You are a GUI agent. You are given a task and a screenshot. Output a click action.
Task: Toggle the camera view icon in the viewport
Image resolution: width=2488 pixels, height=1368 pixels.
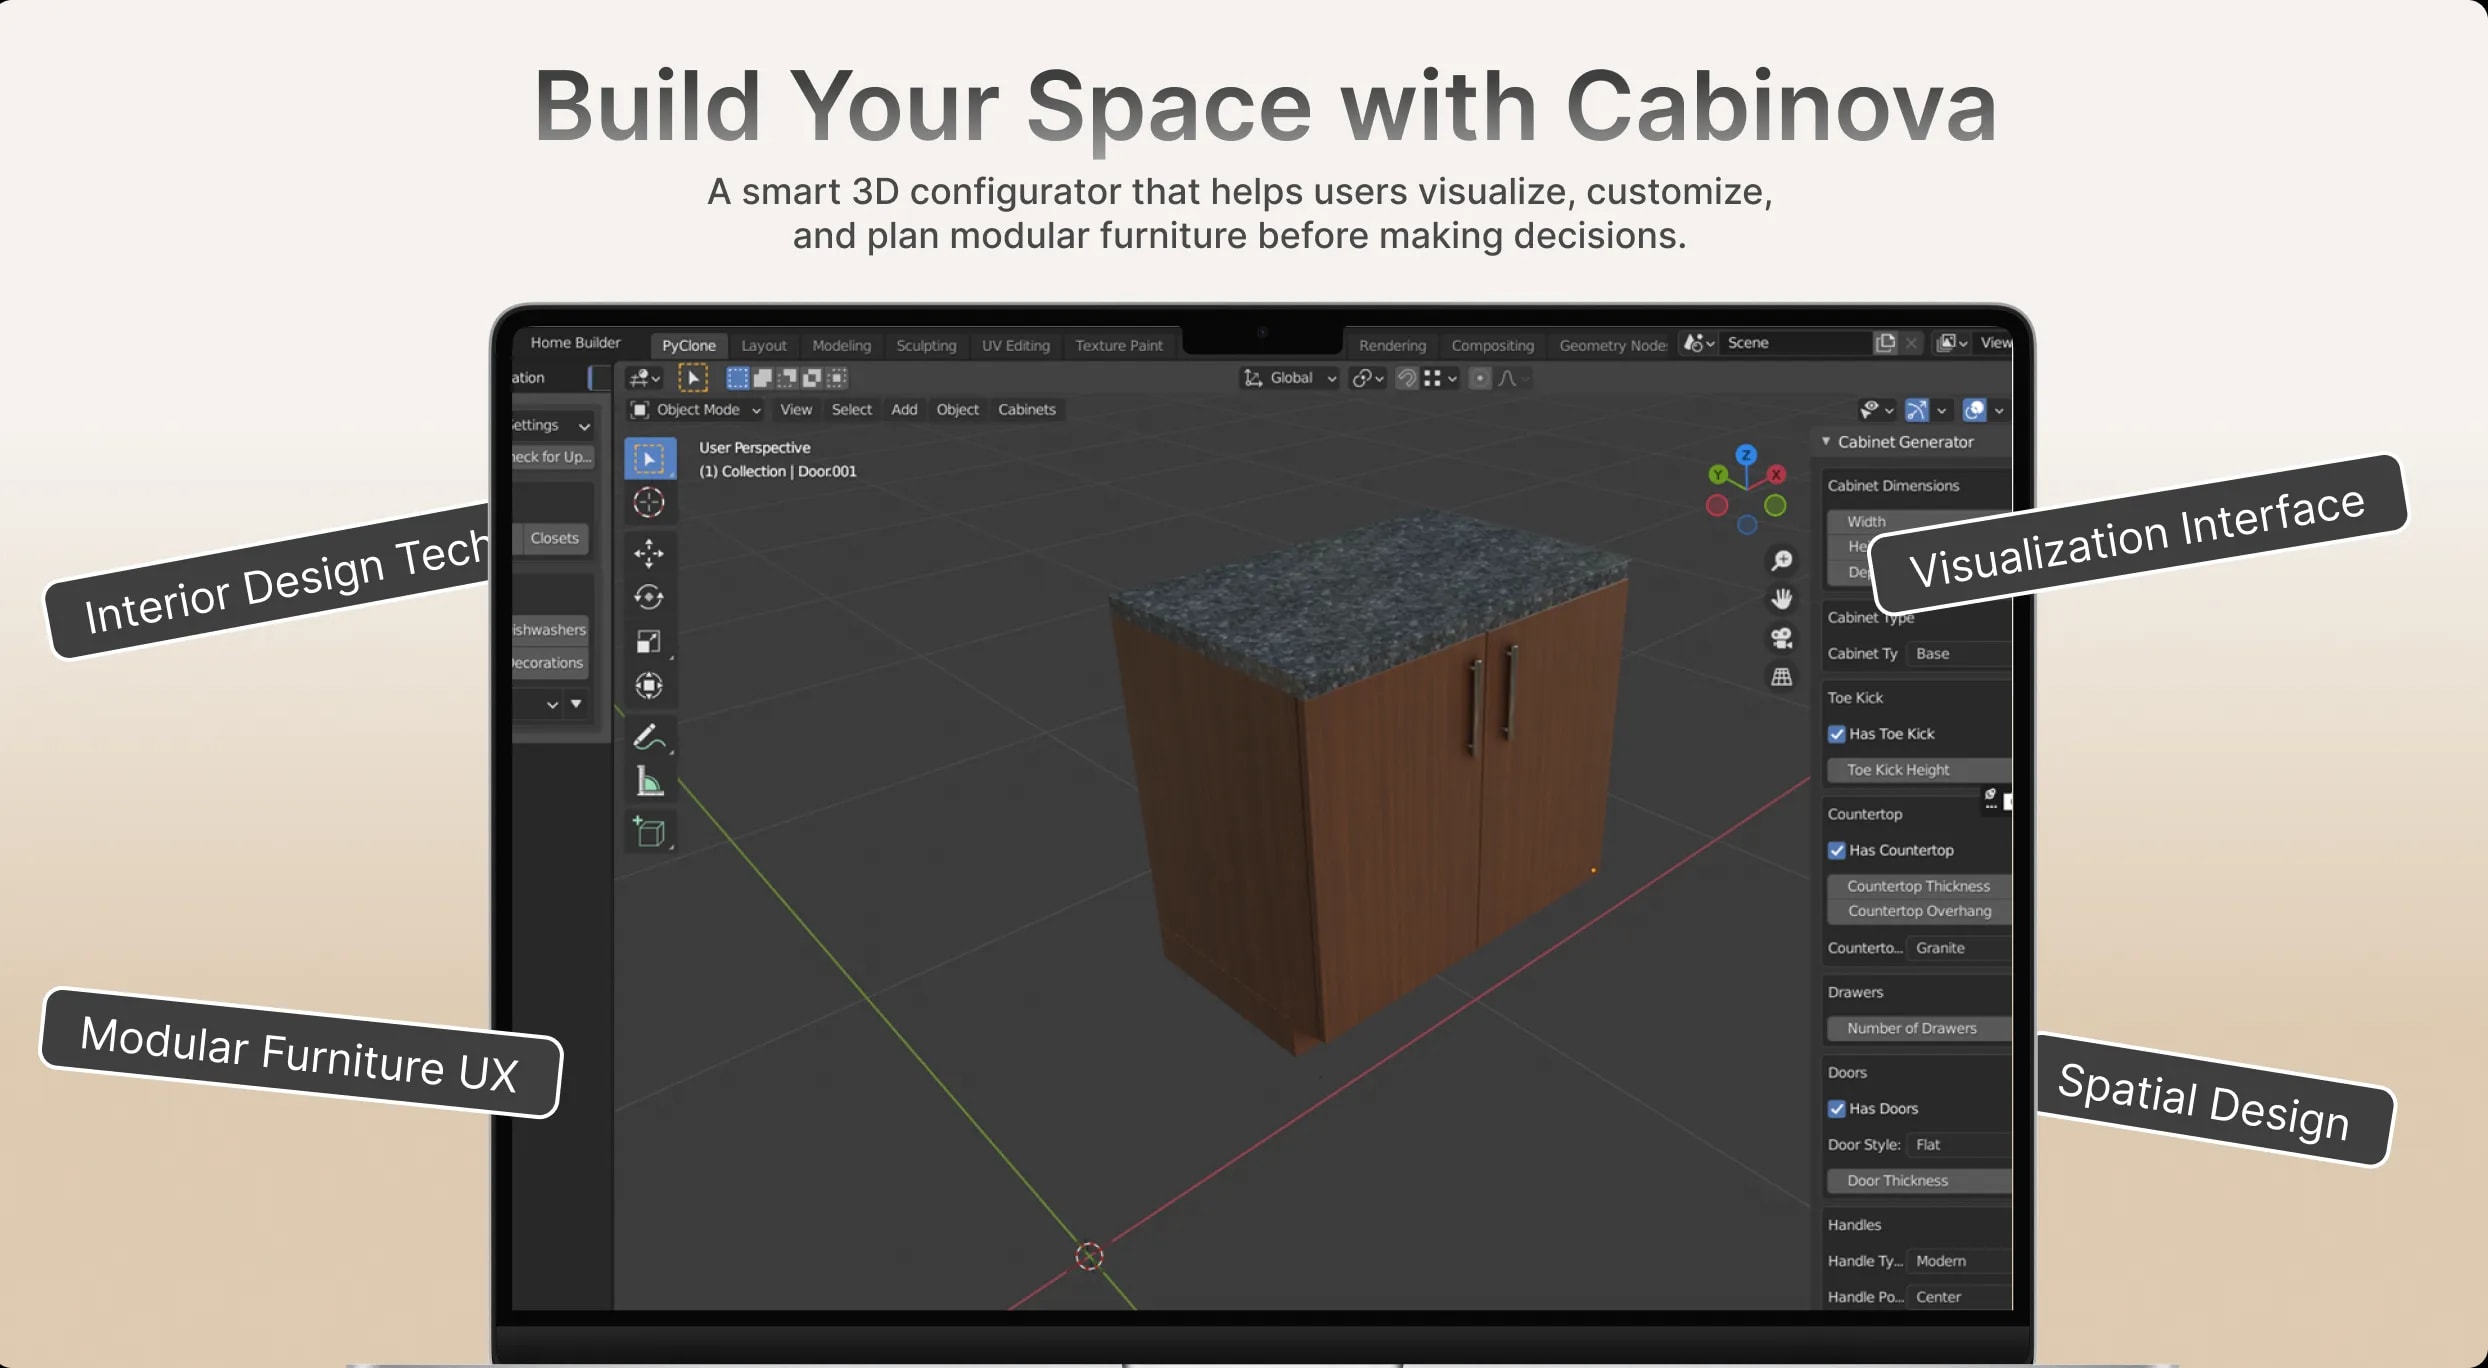(x=1783, y=638)
